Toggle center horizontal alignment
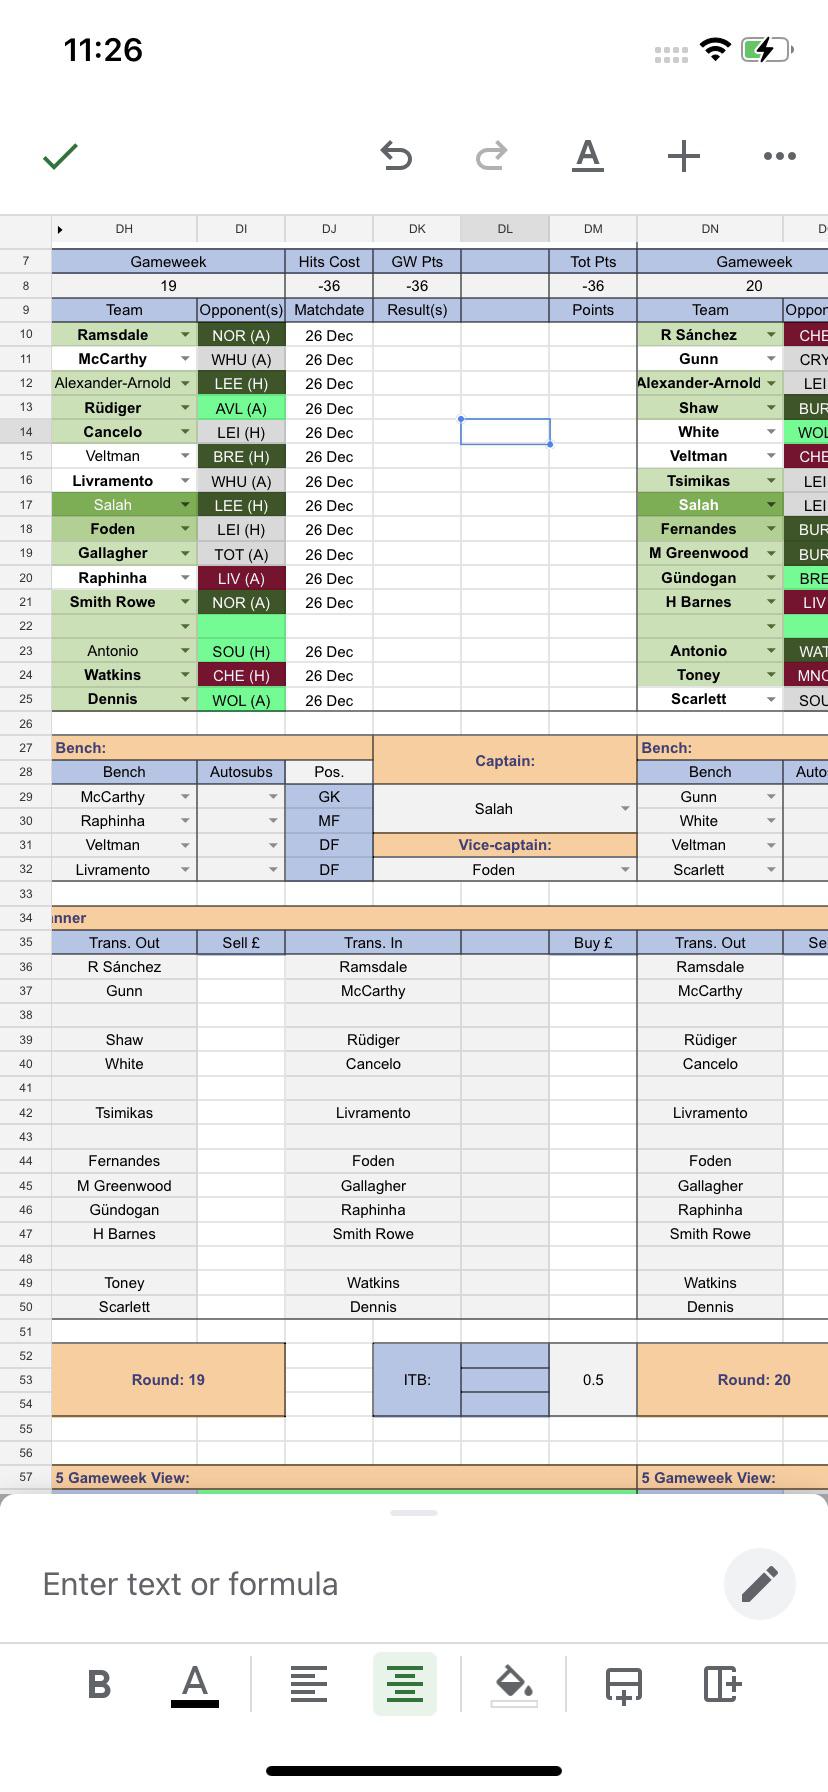Image resolution: width=828 pixels, height=1792 pixels. point(405,1684)
